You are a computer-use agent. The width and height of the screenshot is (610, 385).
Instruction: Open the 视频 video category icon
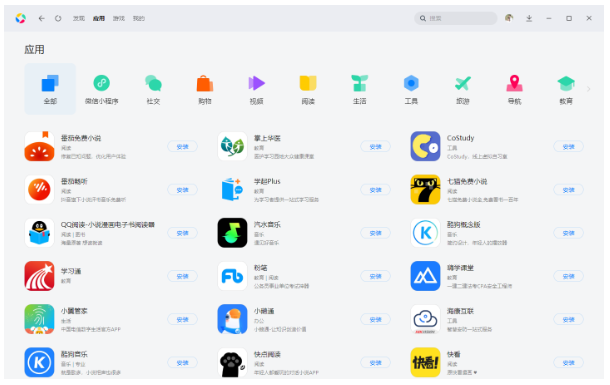point(256,83)
